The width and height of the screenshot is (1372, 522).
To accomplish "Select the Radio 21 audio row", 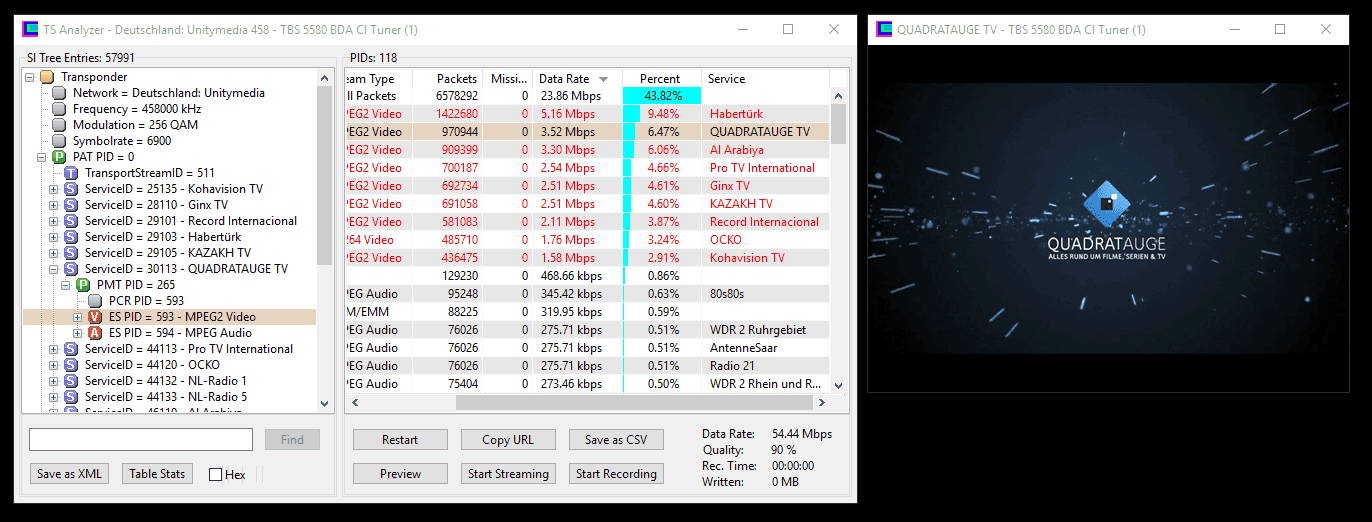I will point(588,366).
